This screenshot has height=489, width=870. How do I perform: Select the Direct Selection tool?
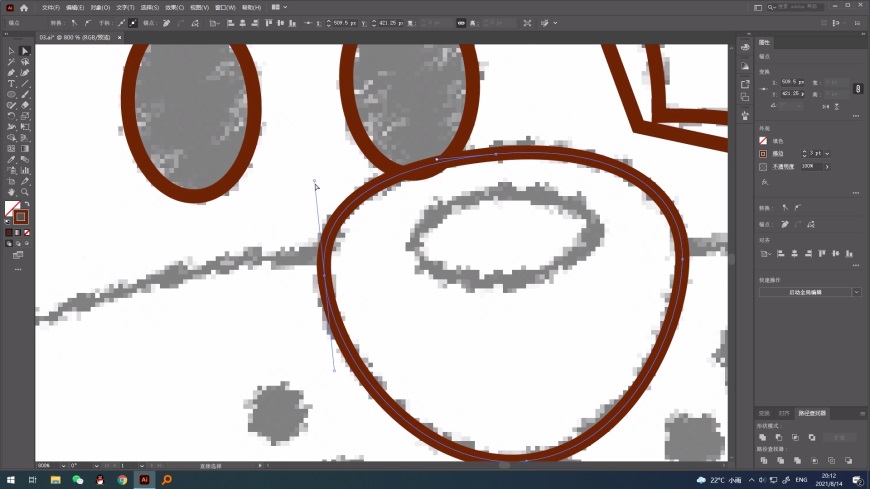pyautogui.click(x=24, y=51)
